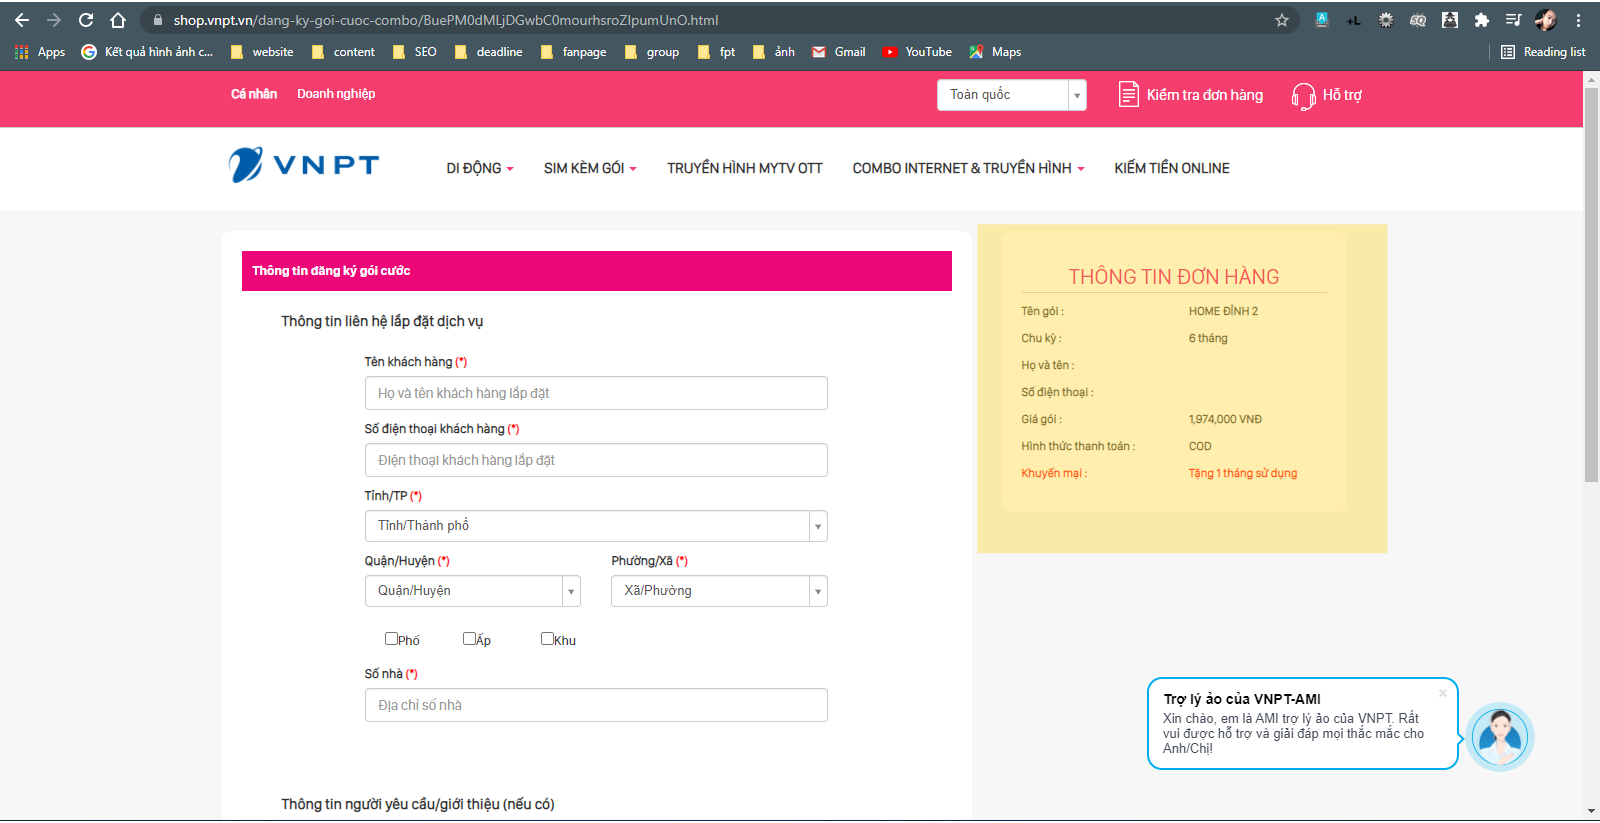Open KIẾM TIỀN ONLINE page
The image size is (1600, 823).
[x=1172, y=168]
